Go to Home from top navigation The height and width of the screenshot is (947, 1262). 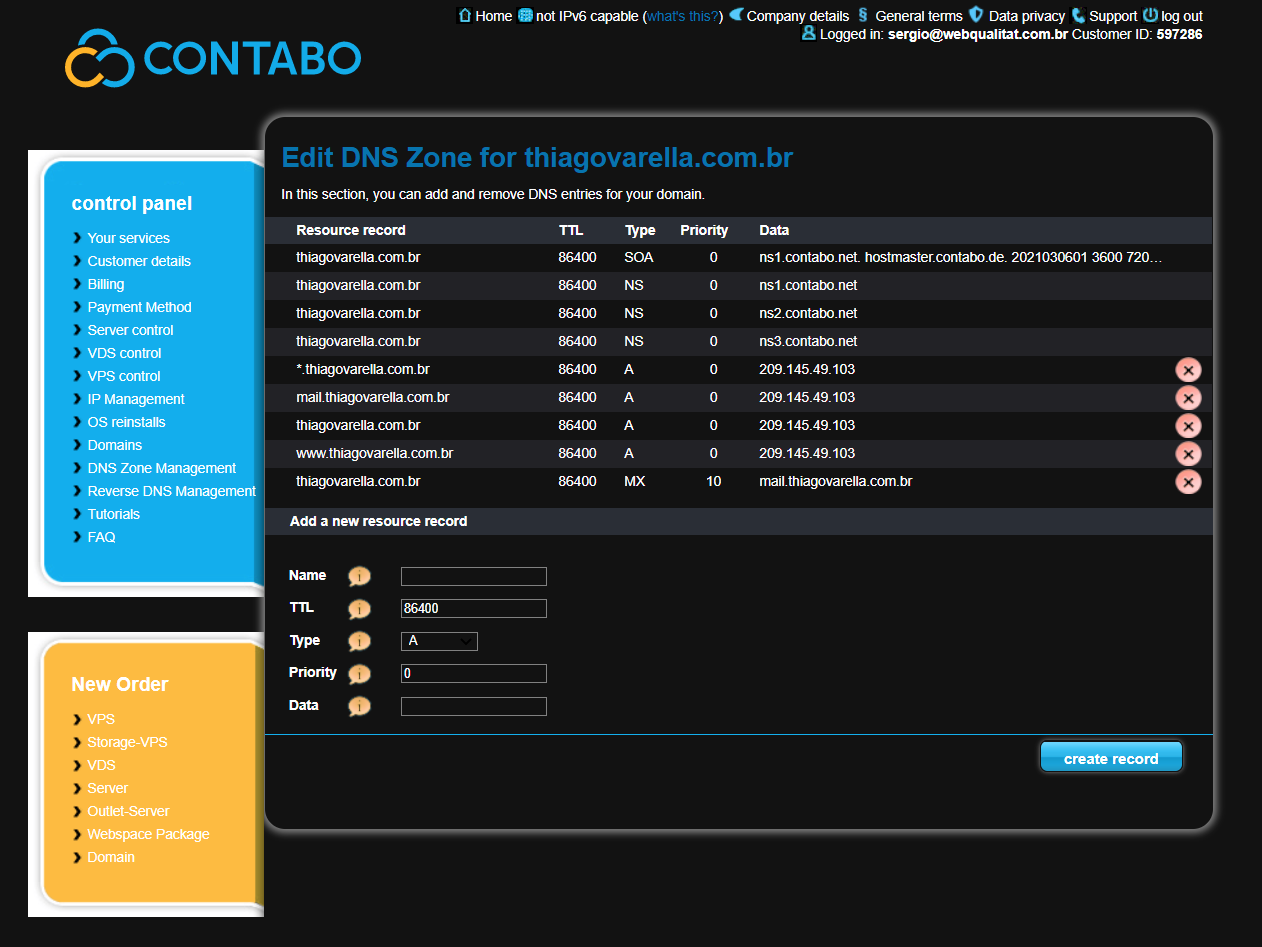point(493,16)
